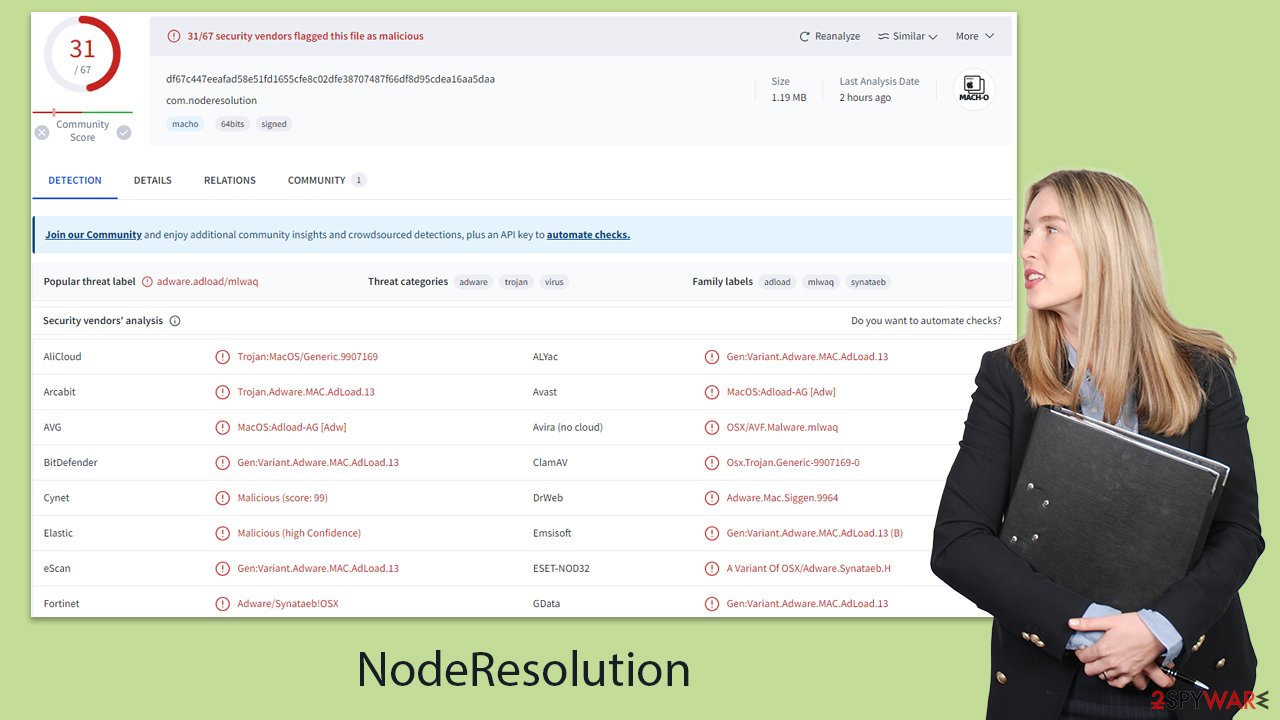Screen dimensions: 1280x720
Task: Click the BitDefender detection alert icon
Action: [223, 462]
